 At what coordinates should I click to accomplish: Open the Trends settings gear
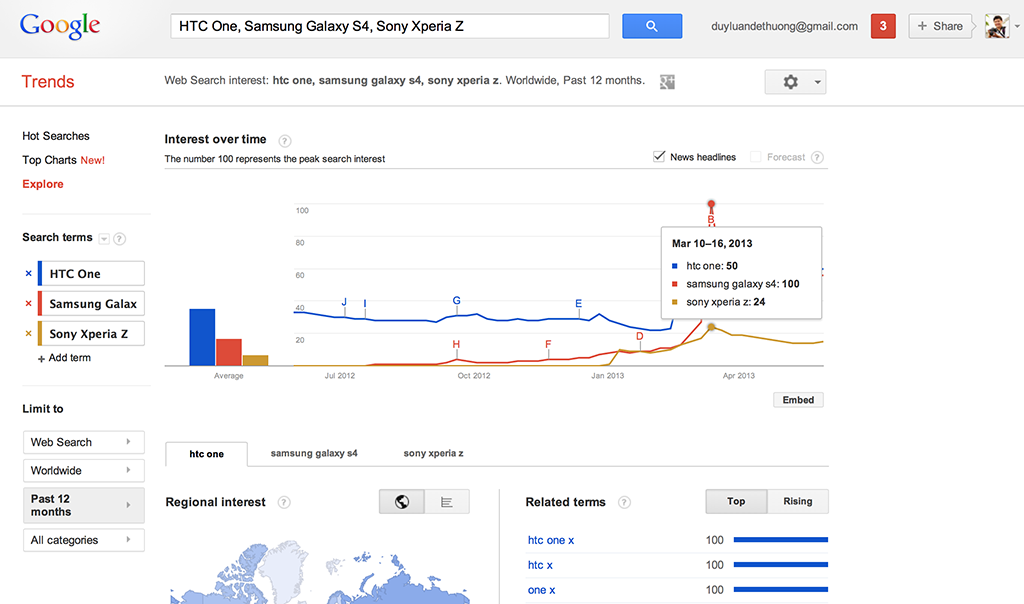(x=789, y=81)
